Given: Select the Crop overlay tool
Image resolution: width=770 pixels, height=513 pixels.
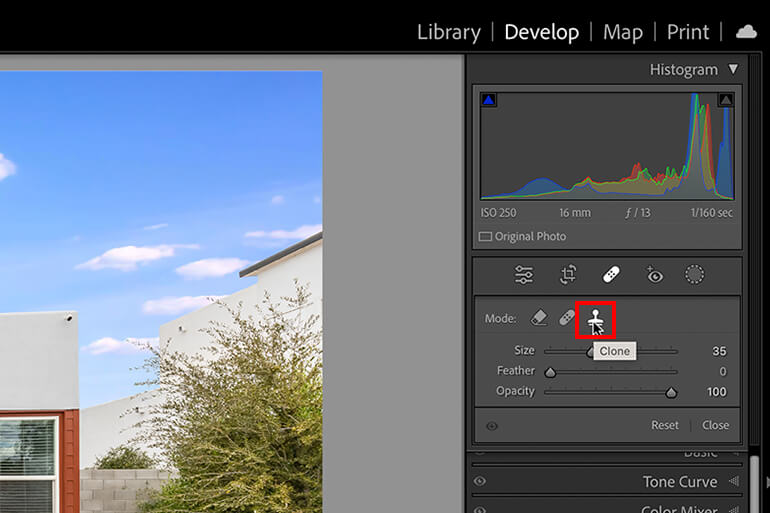Looking at the screenshot, I should [x=568, y=274].
